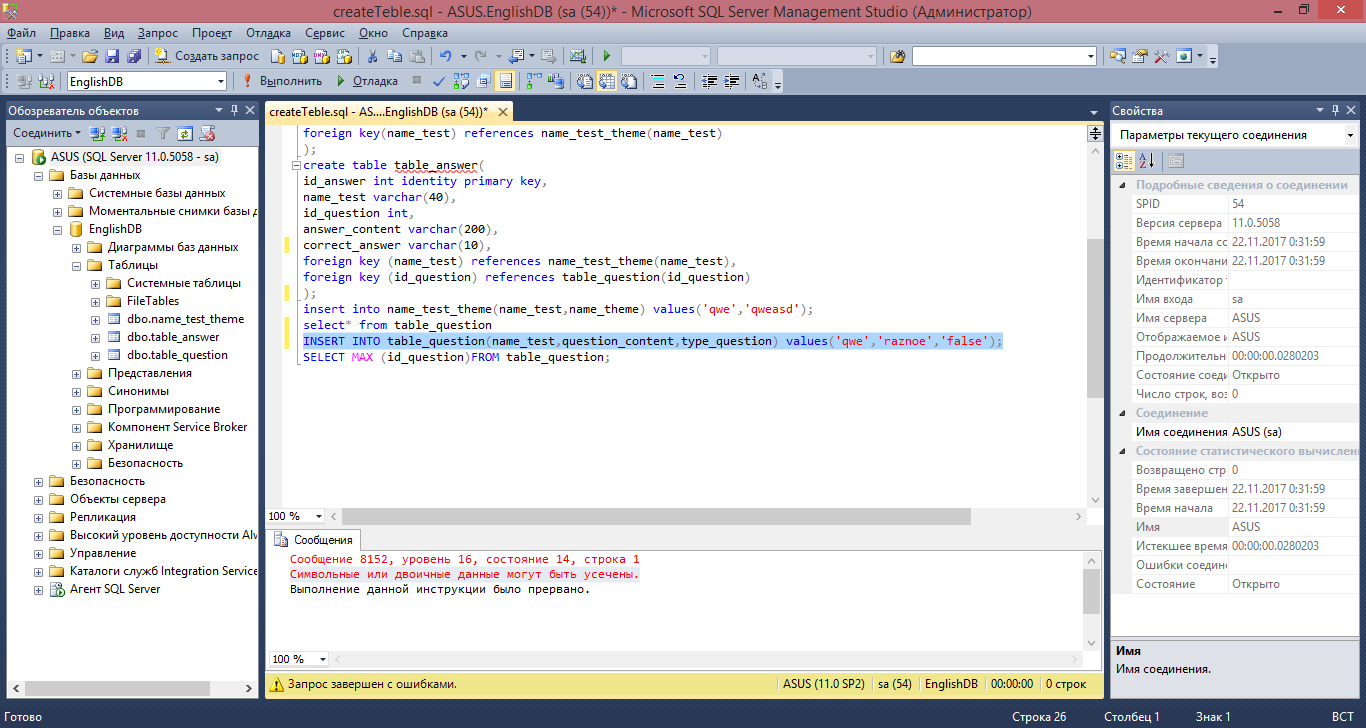Screen dimensions: 1366x728
Task: Click the DMX query icon
Action: [321, 56]
